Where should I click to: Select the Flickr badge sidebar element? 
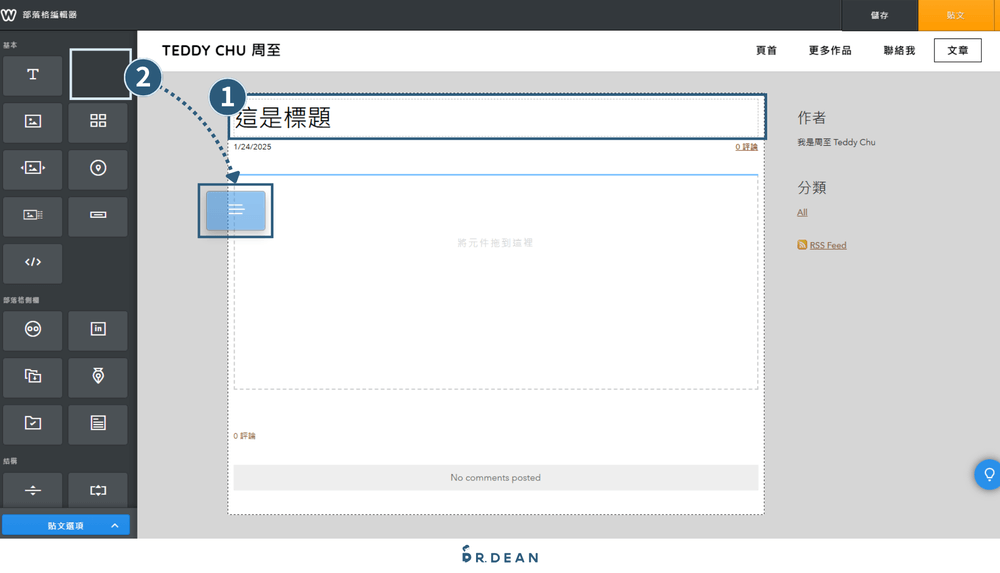tap(33, 330)
